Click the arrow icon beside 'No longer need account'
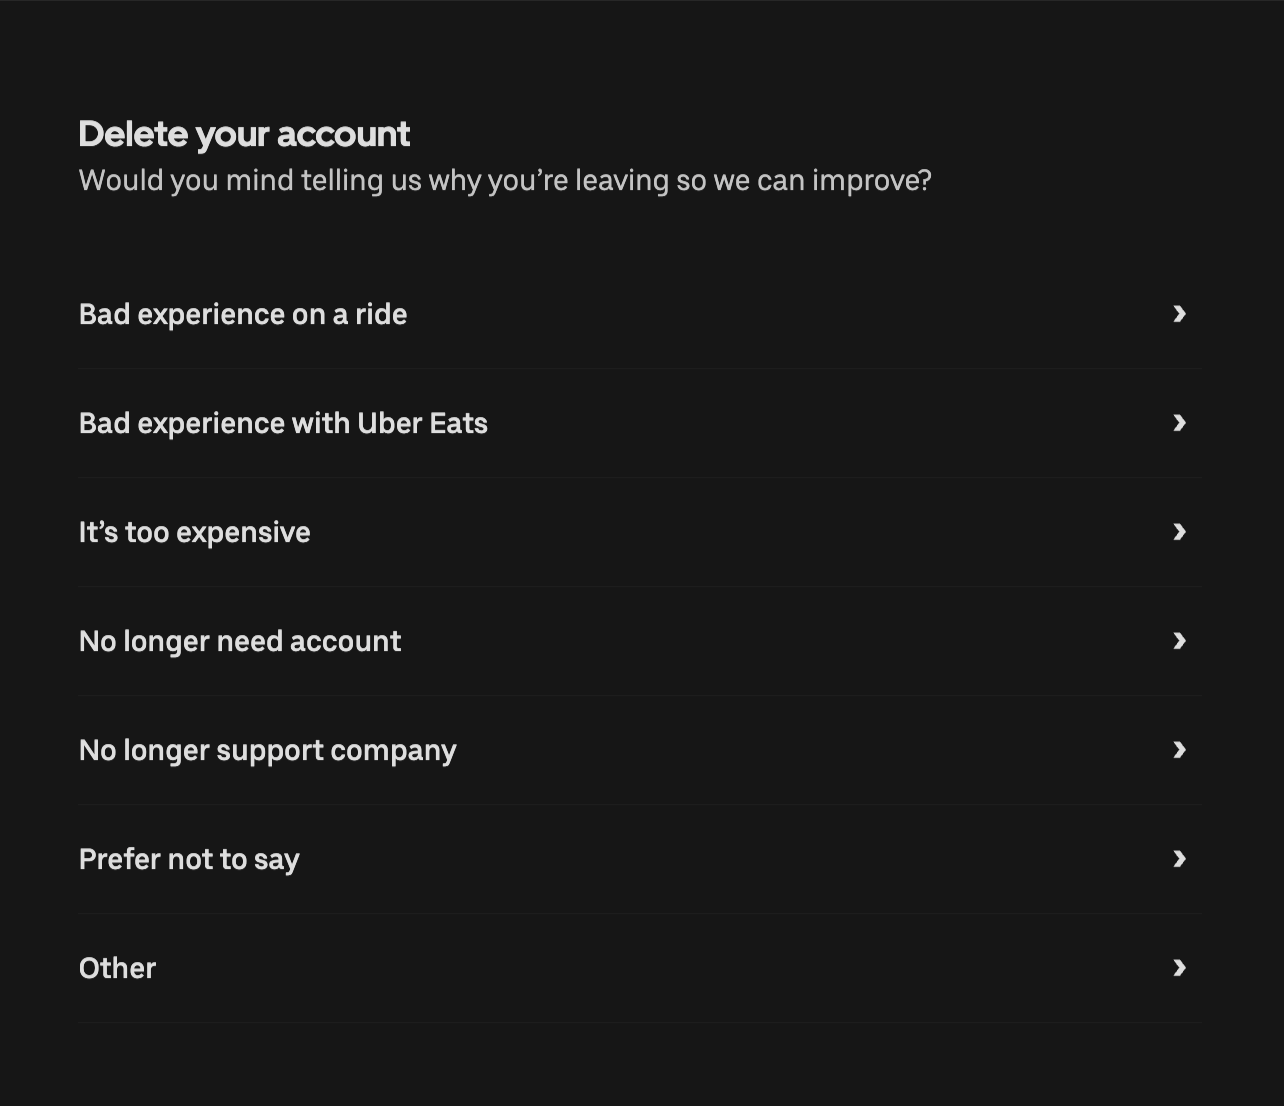1284x1106 pixels. 1179,641
